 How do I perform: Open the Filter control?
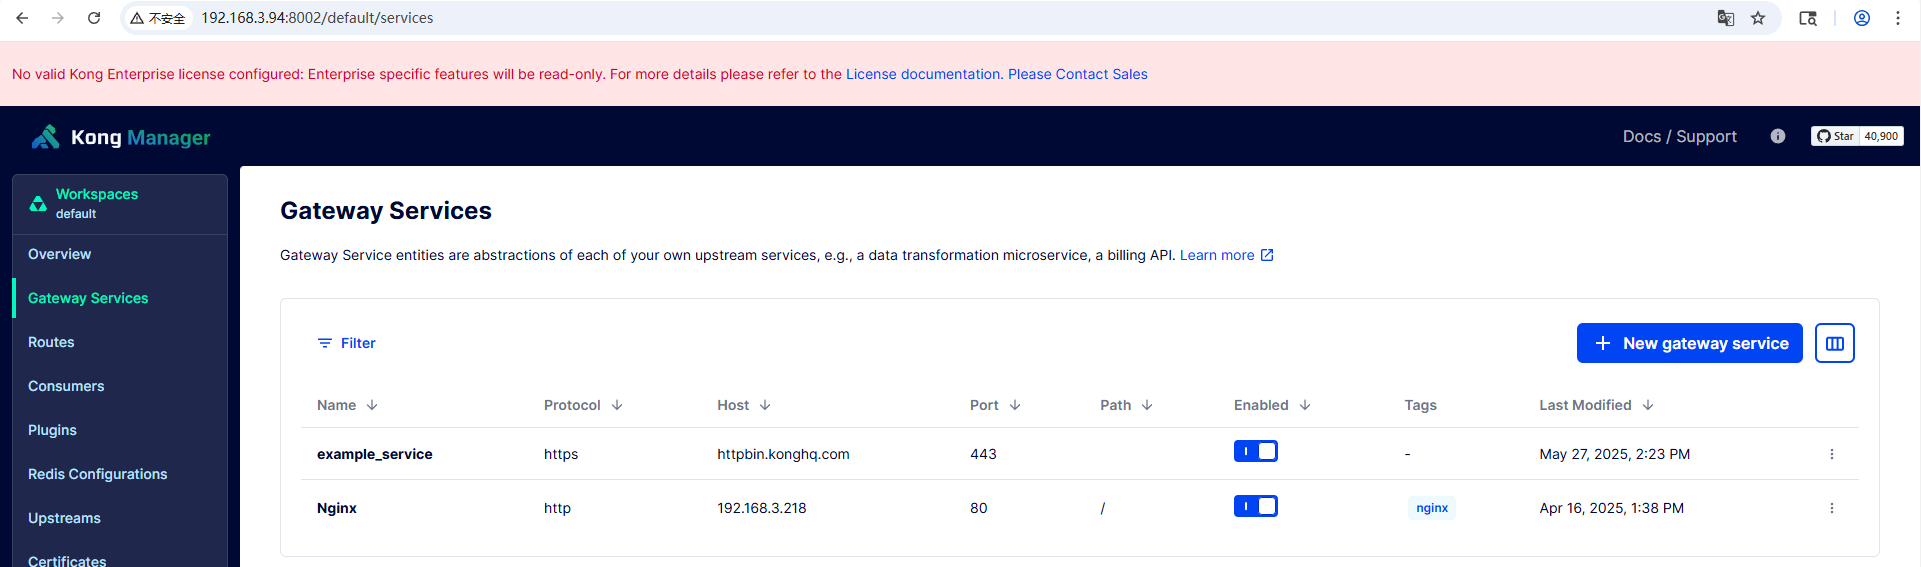[x=346, y=343]
